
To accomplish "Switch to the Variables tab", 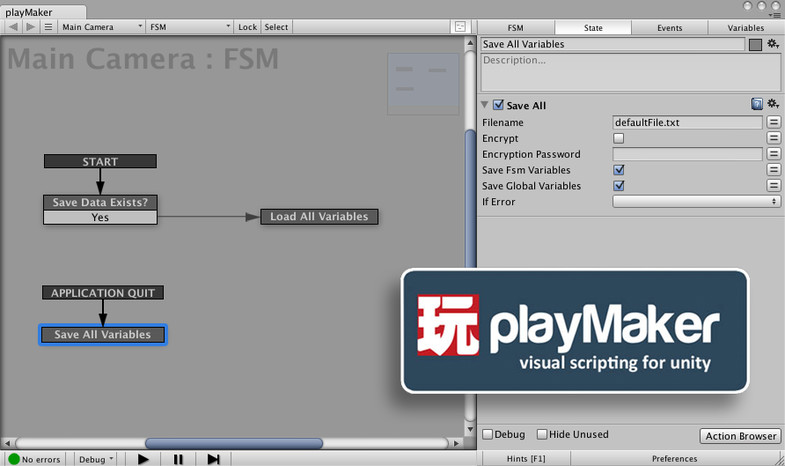I will [x=746, y=28].
